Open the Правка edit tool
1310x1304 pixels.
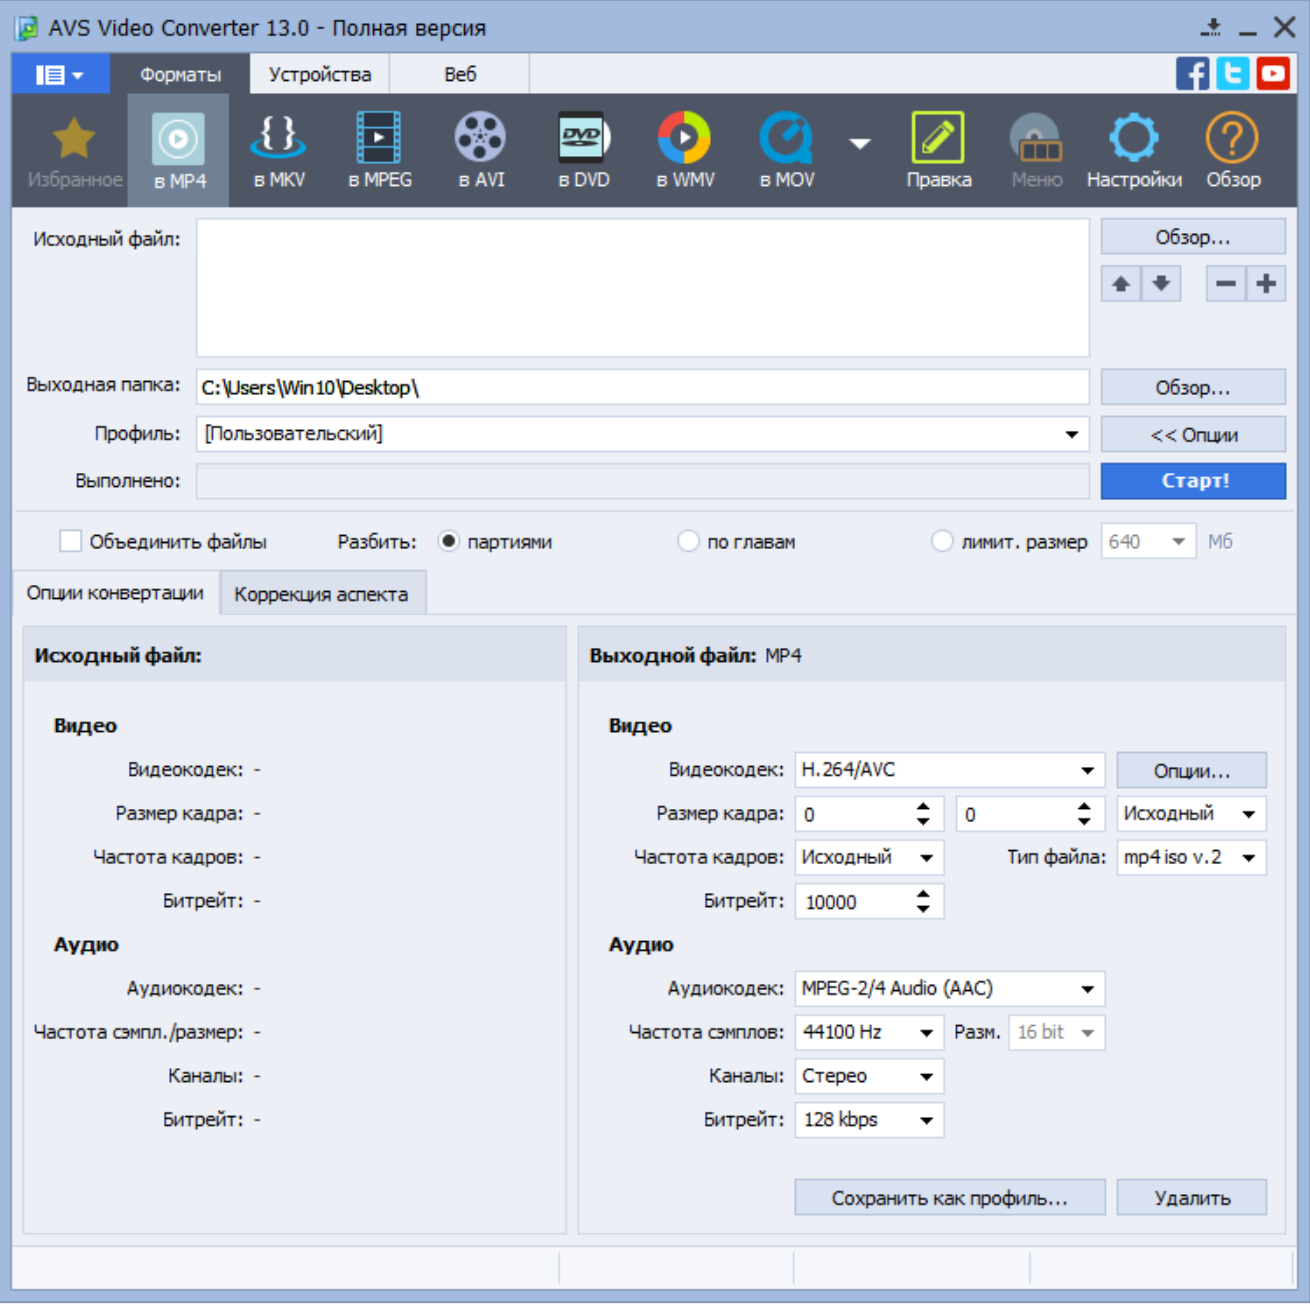coord(938,151)
